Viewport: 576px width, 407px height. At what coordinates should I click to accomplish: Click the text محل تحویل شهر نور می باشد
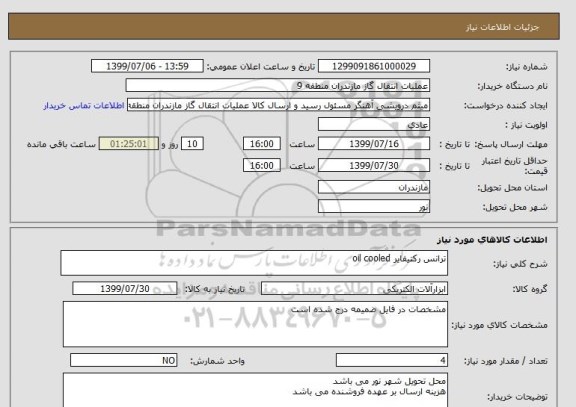coord(389,381)
